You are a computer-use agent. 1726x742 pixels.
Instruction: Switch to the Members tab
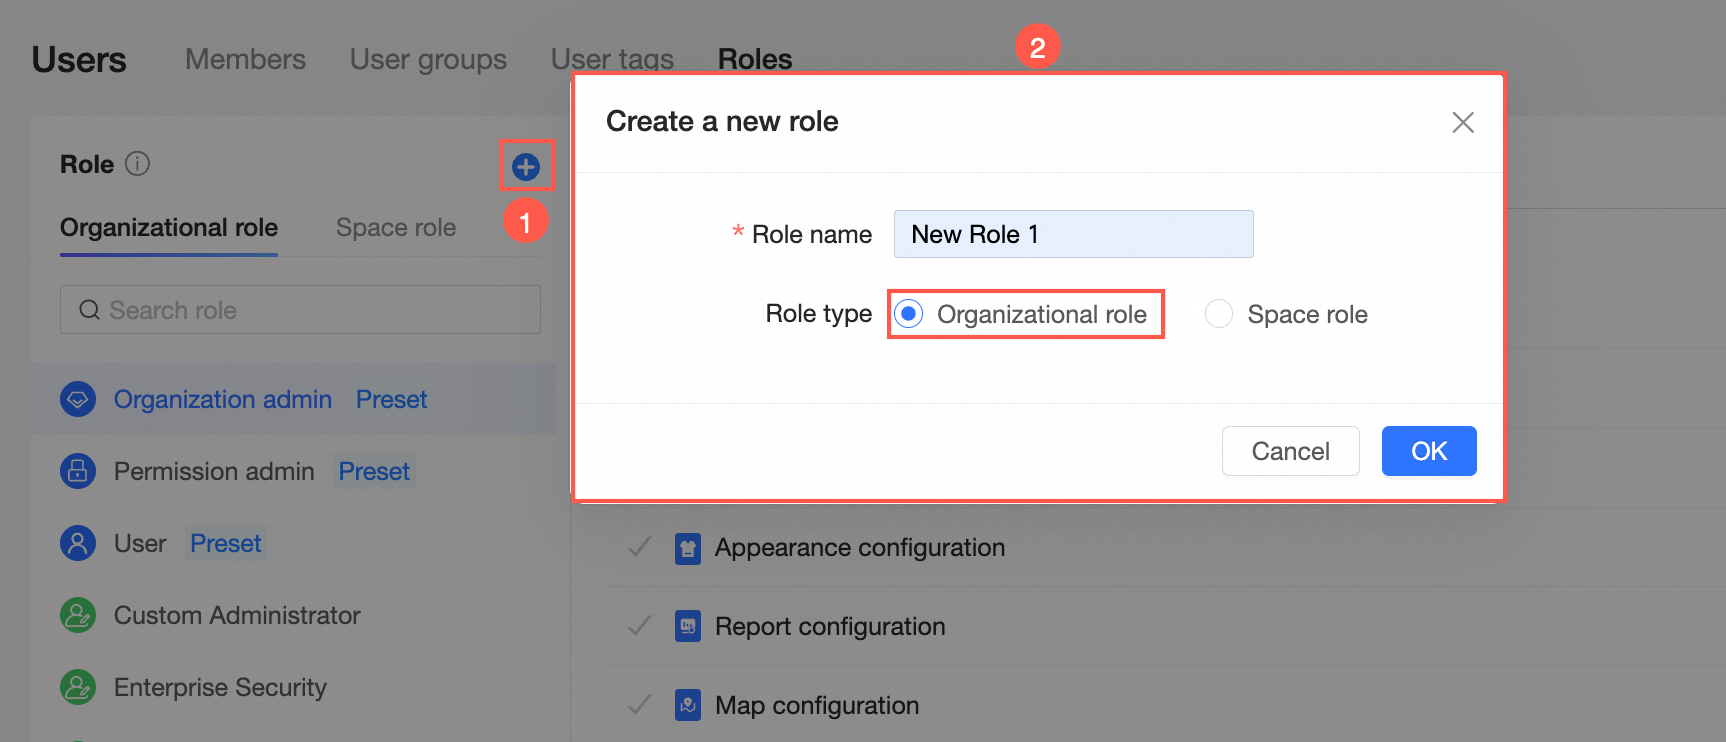(245, 59)
